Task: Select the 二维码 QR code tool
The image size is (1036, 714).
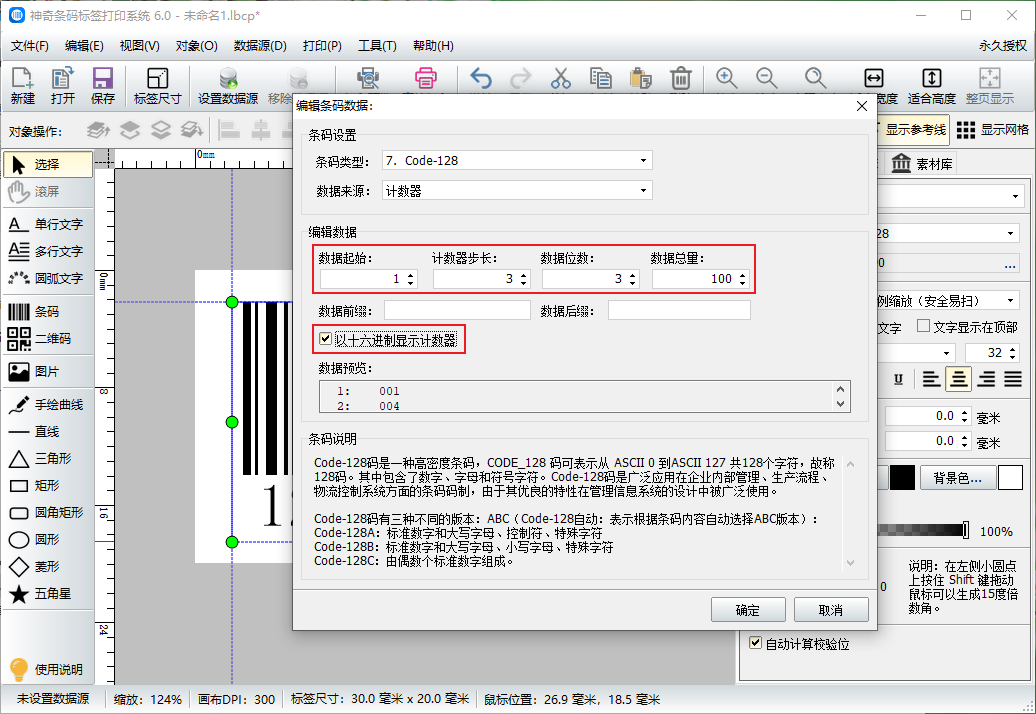Action: click(48, 339)
